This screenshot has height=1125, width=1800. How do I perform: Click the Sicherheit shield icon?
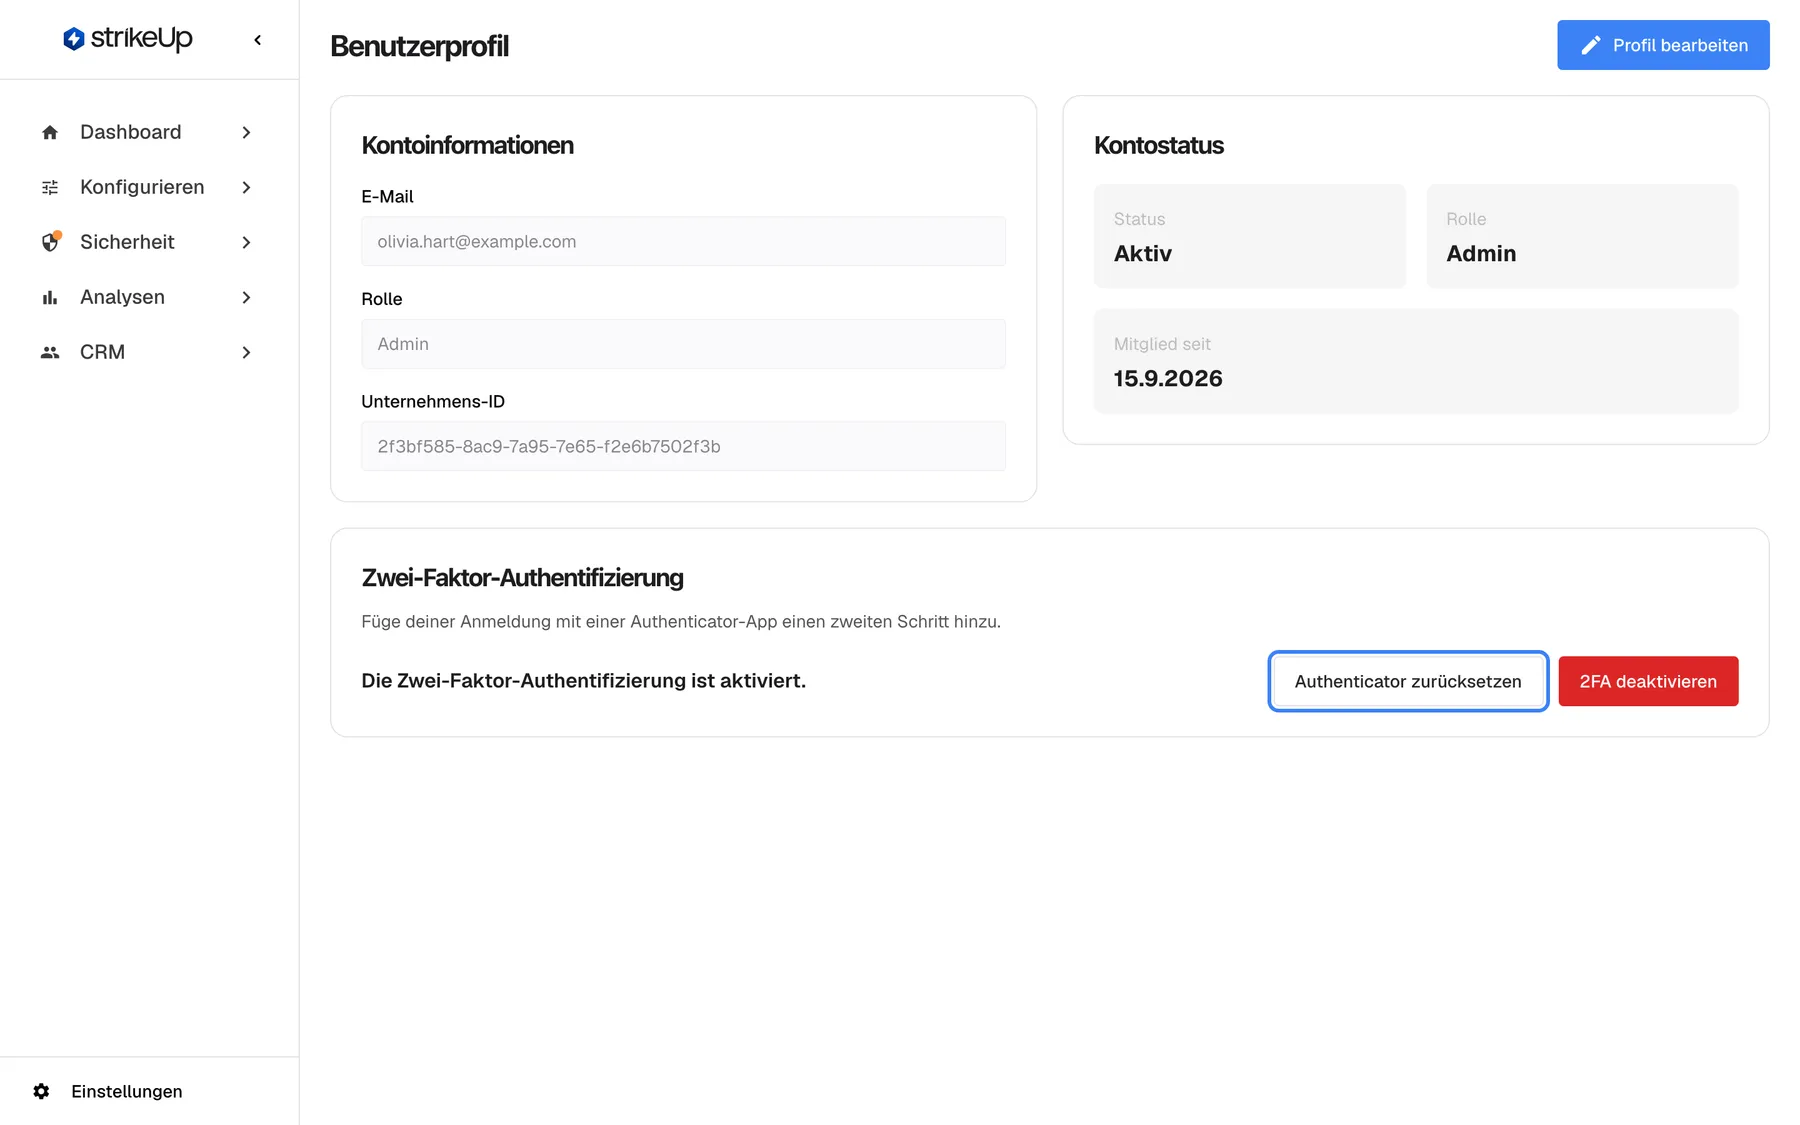(x=50, y=242)
